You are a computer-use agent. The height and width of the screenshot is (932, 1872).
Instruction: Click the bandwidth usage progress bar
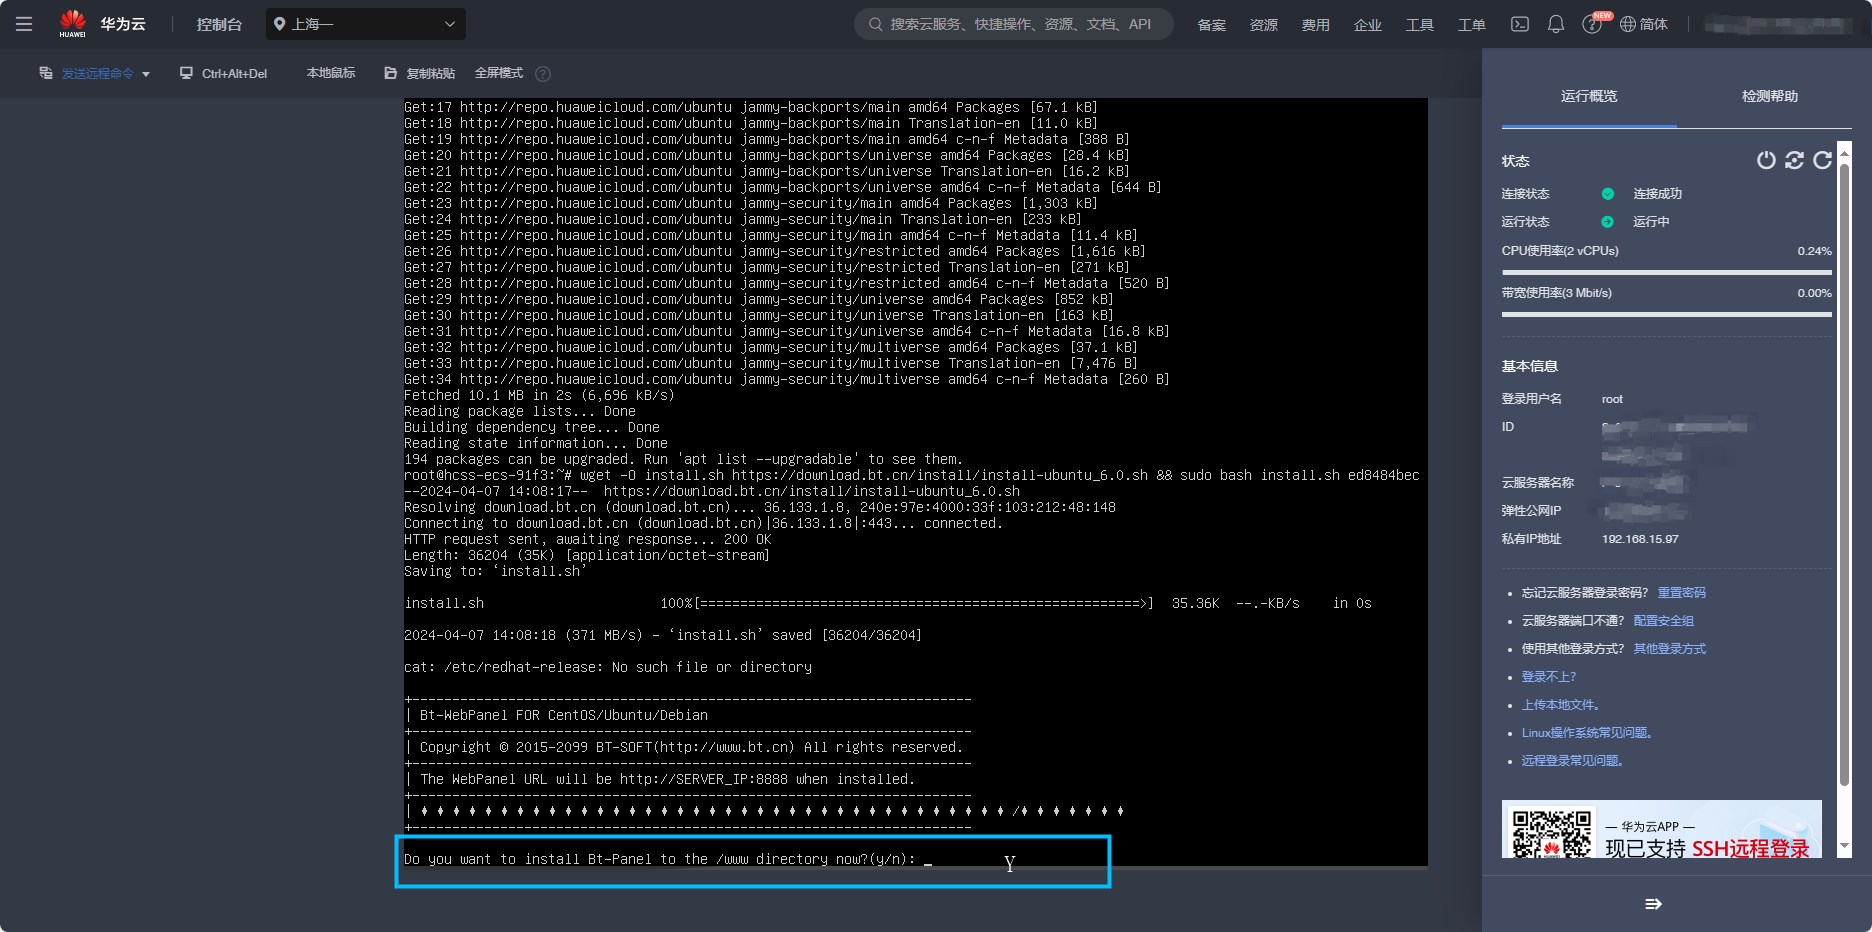[x=1666, y=314]
